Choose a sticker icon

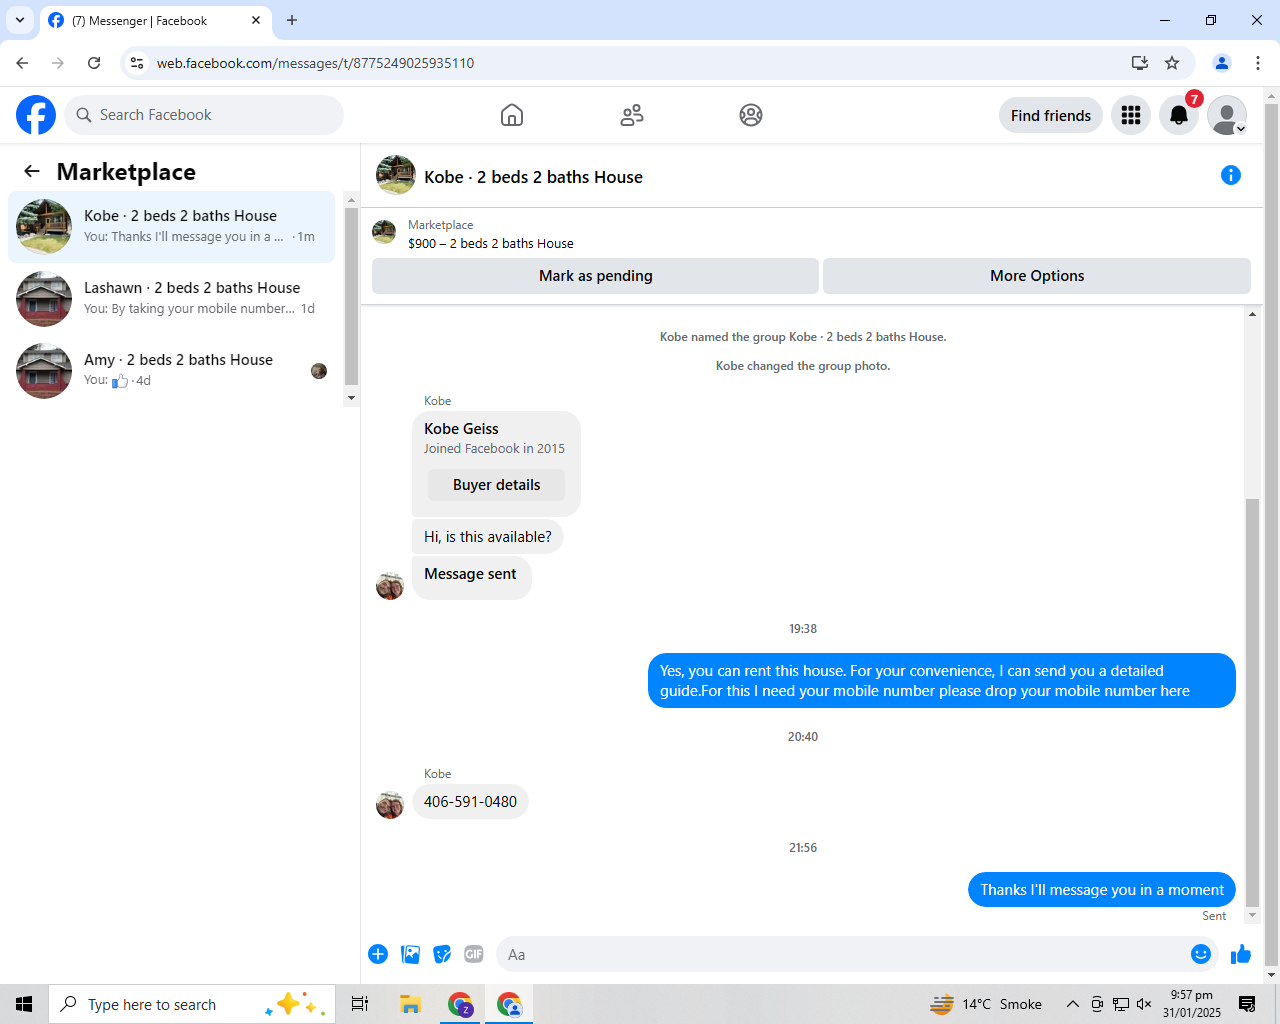[x=442, y=954]
